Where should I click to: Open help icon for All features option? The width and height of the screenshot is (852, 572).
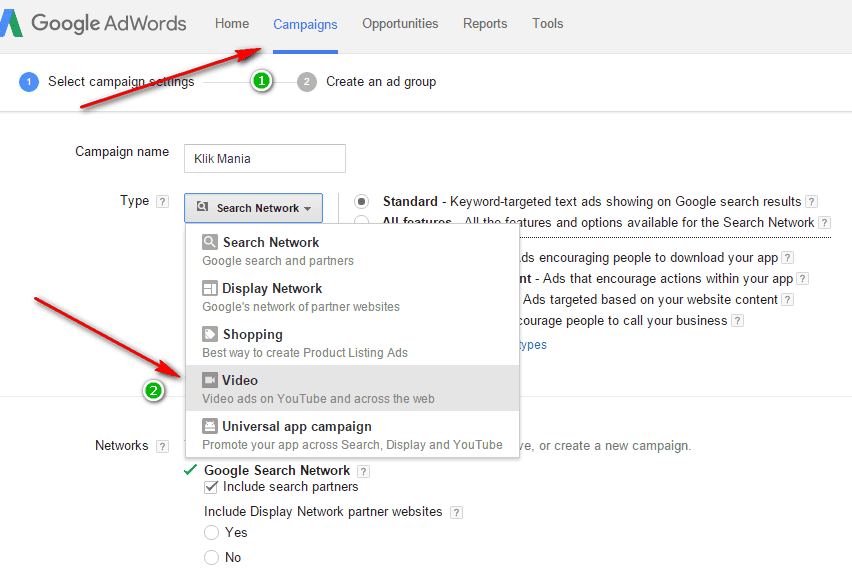(824, 222)
